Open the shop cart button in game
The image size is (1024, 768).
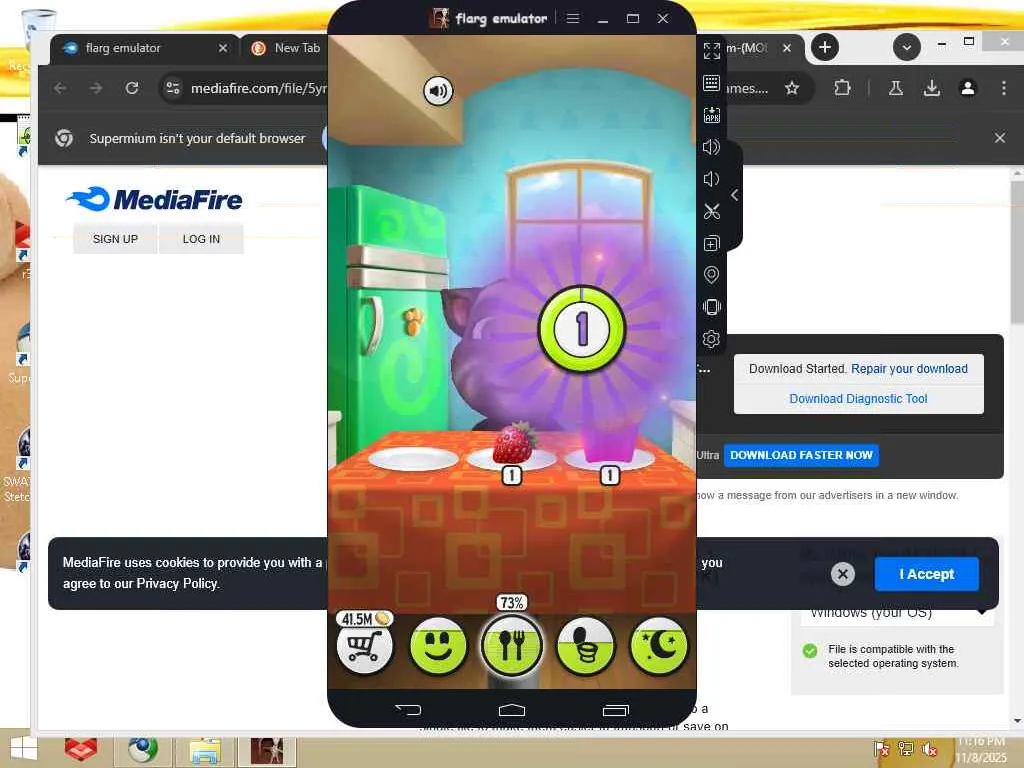tap(364, 647)
